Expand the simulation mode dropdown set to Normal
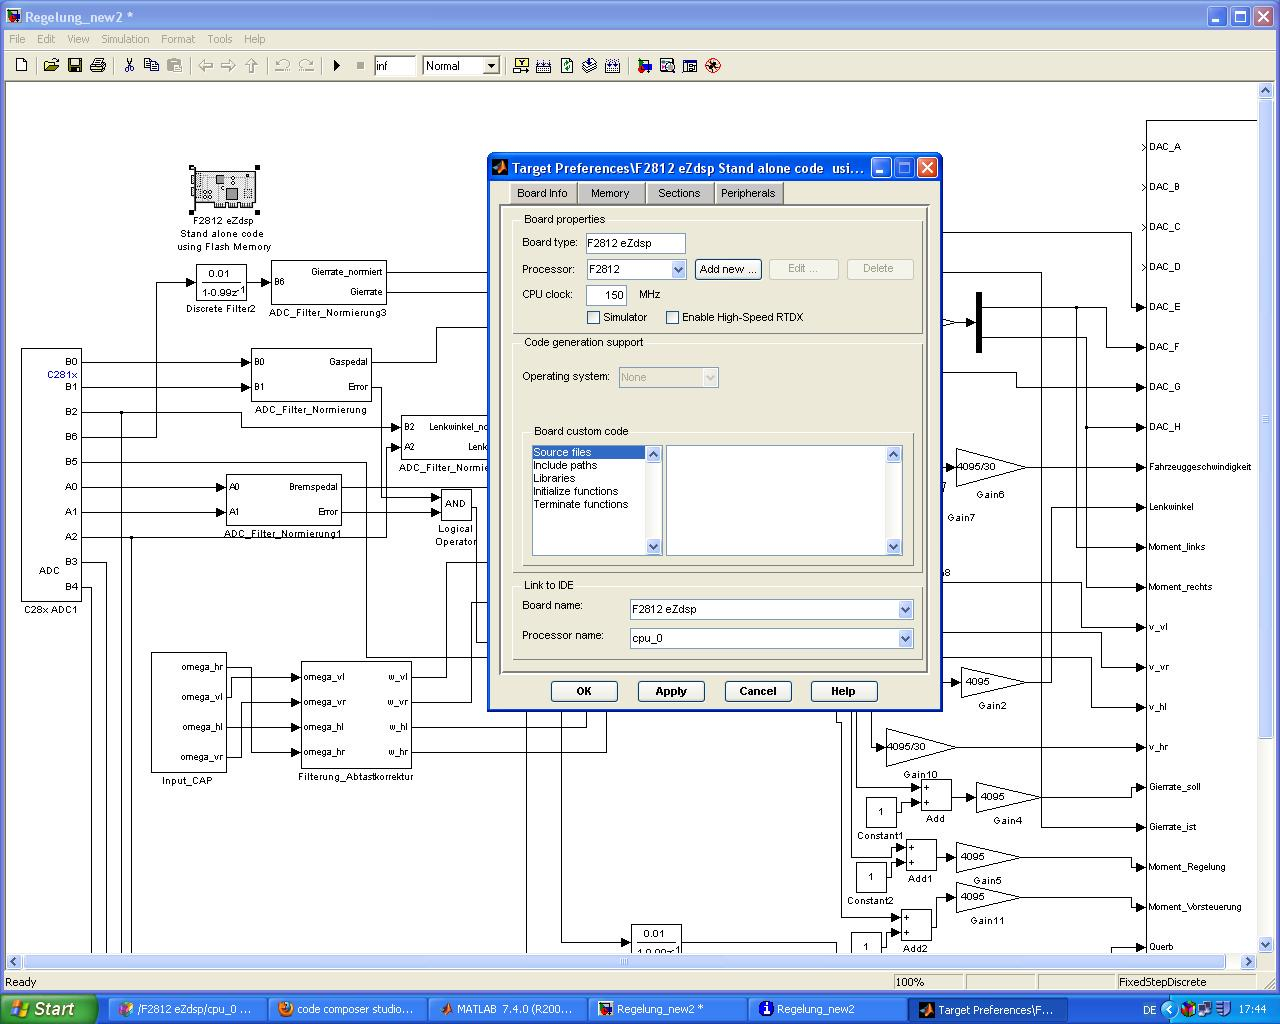 (x=491, y=66)
